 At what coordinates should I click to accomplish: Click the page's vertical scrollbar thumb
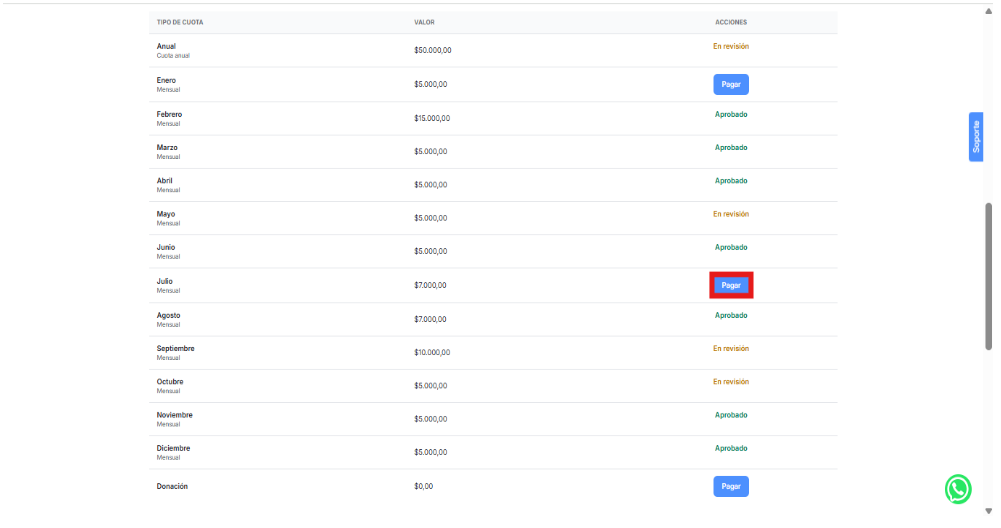click(x=989, y=275)
